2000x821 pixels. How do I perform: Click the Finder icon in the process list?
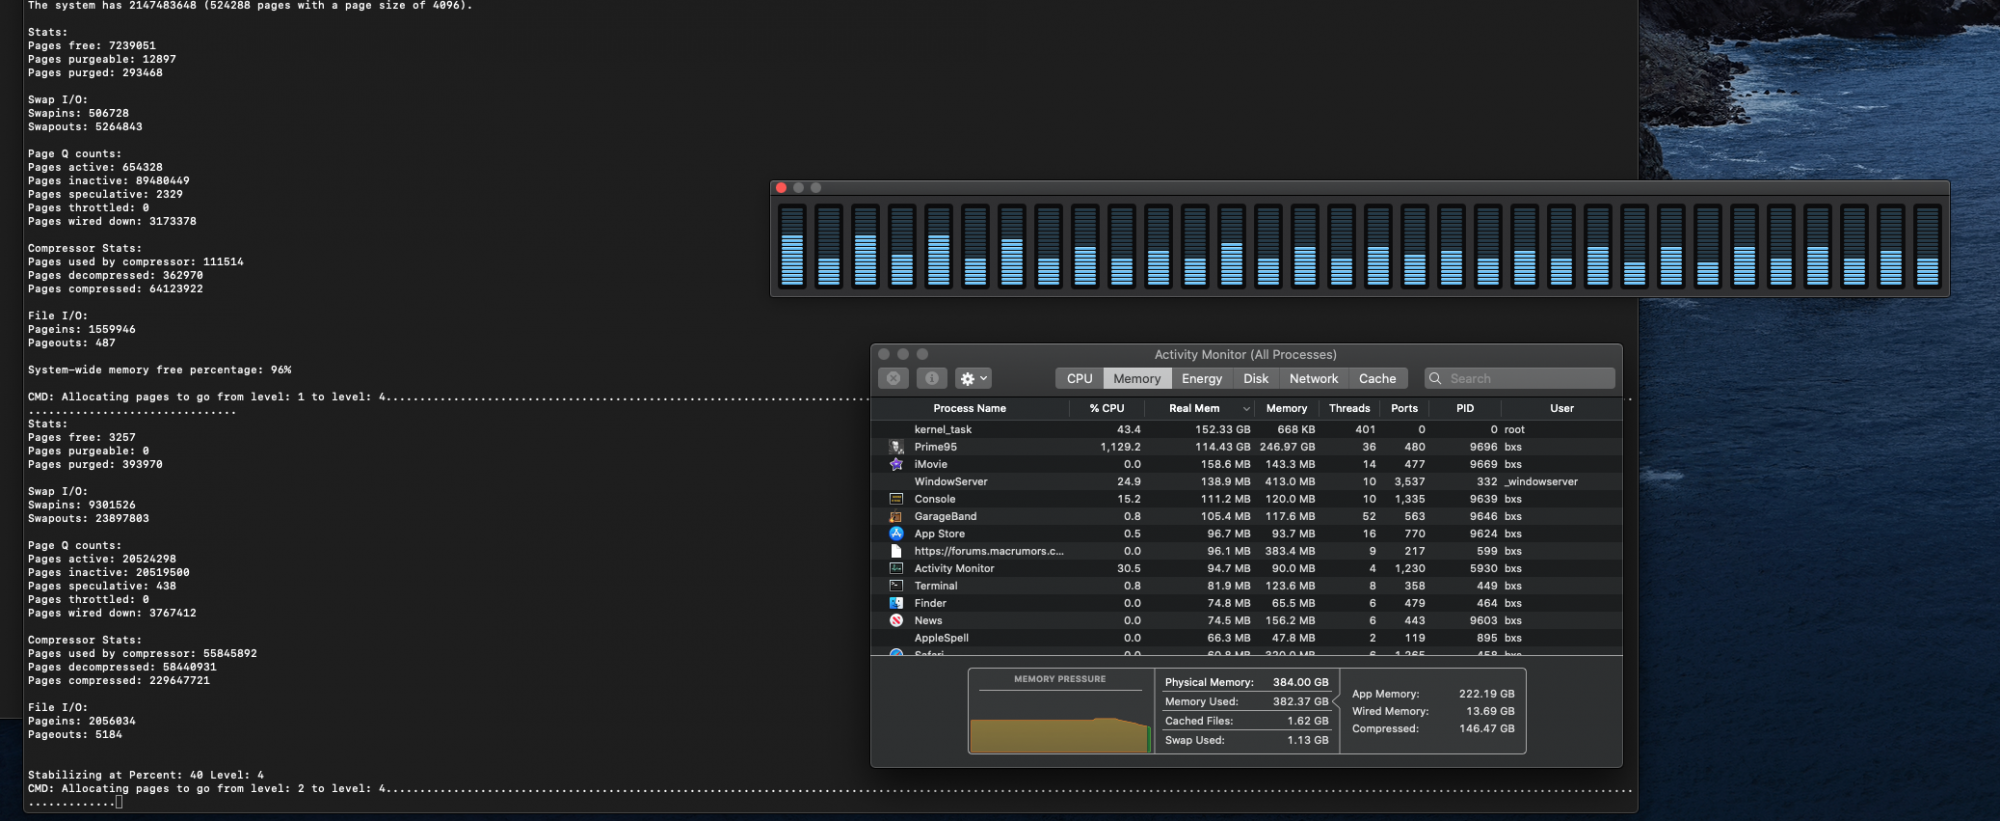896,603
